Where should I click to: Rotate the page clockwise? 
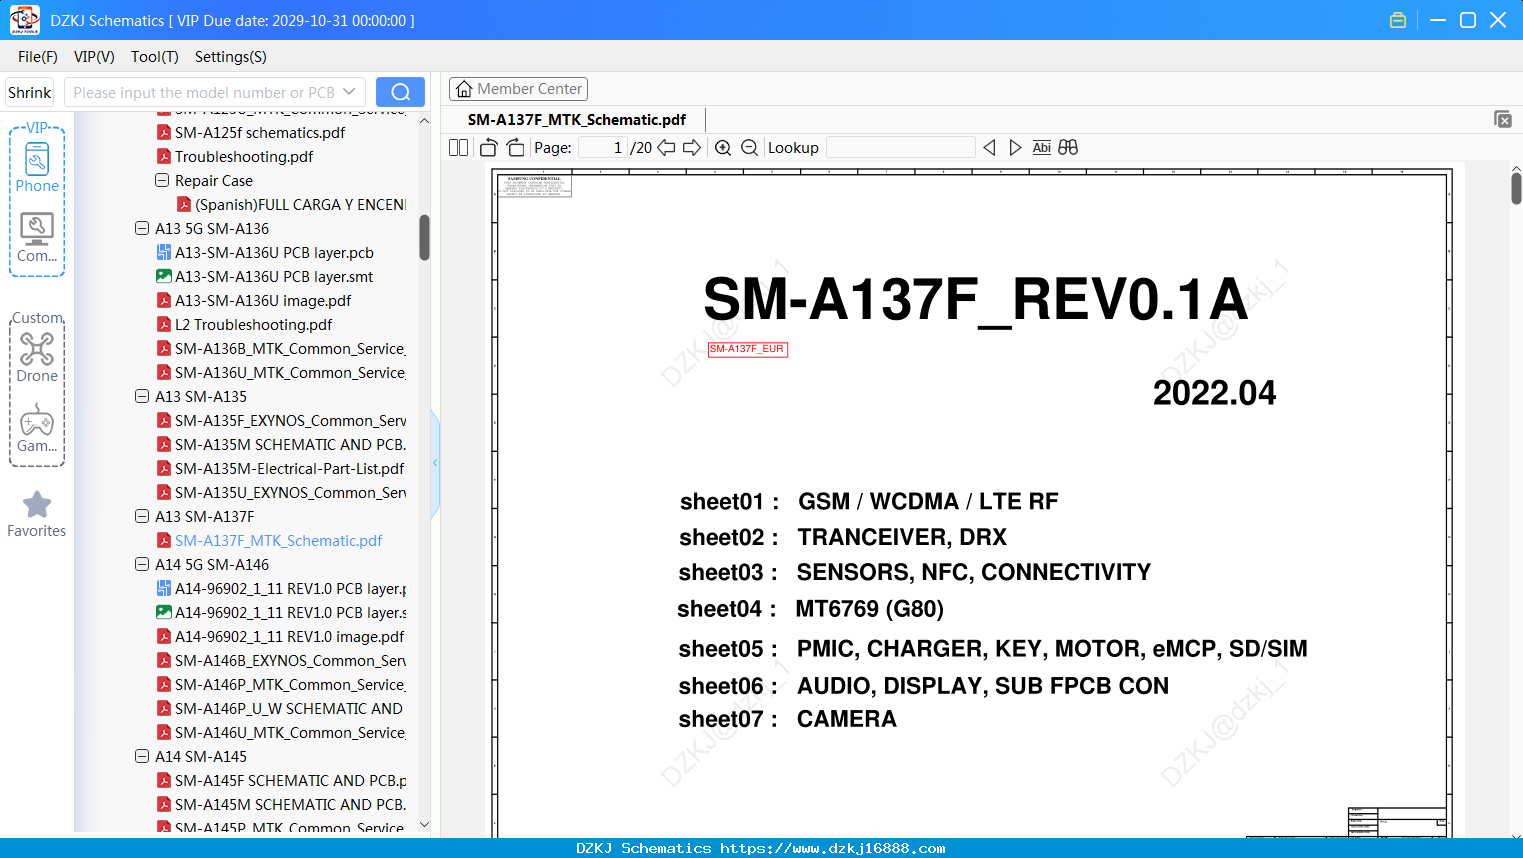pyautogui.click(x=515, y=148)
